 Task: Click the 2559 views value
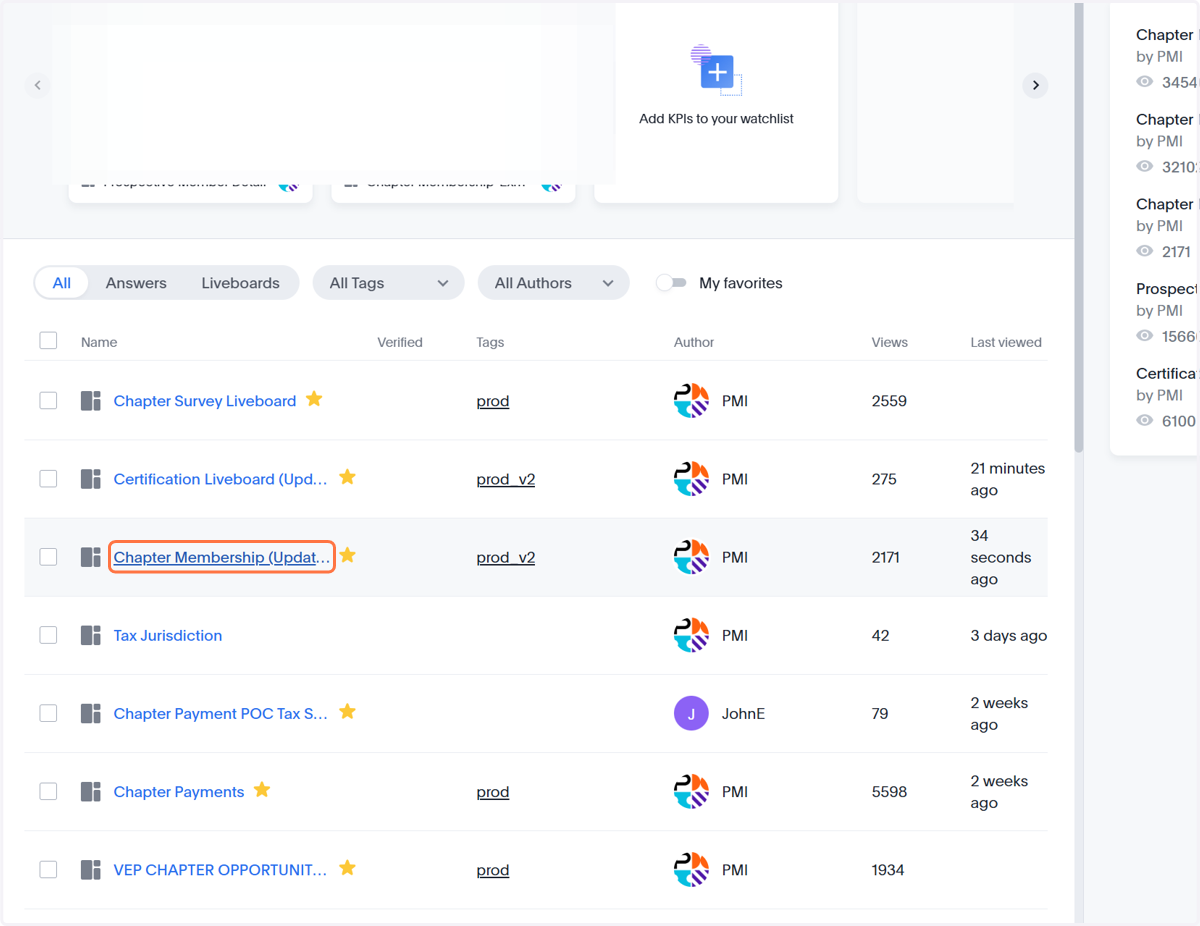pos(890,401)
